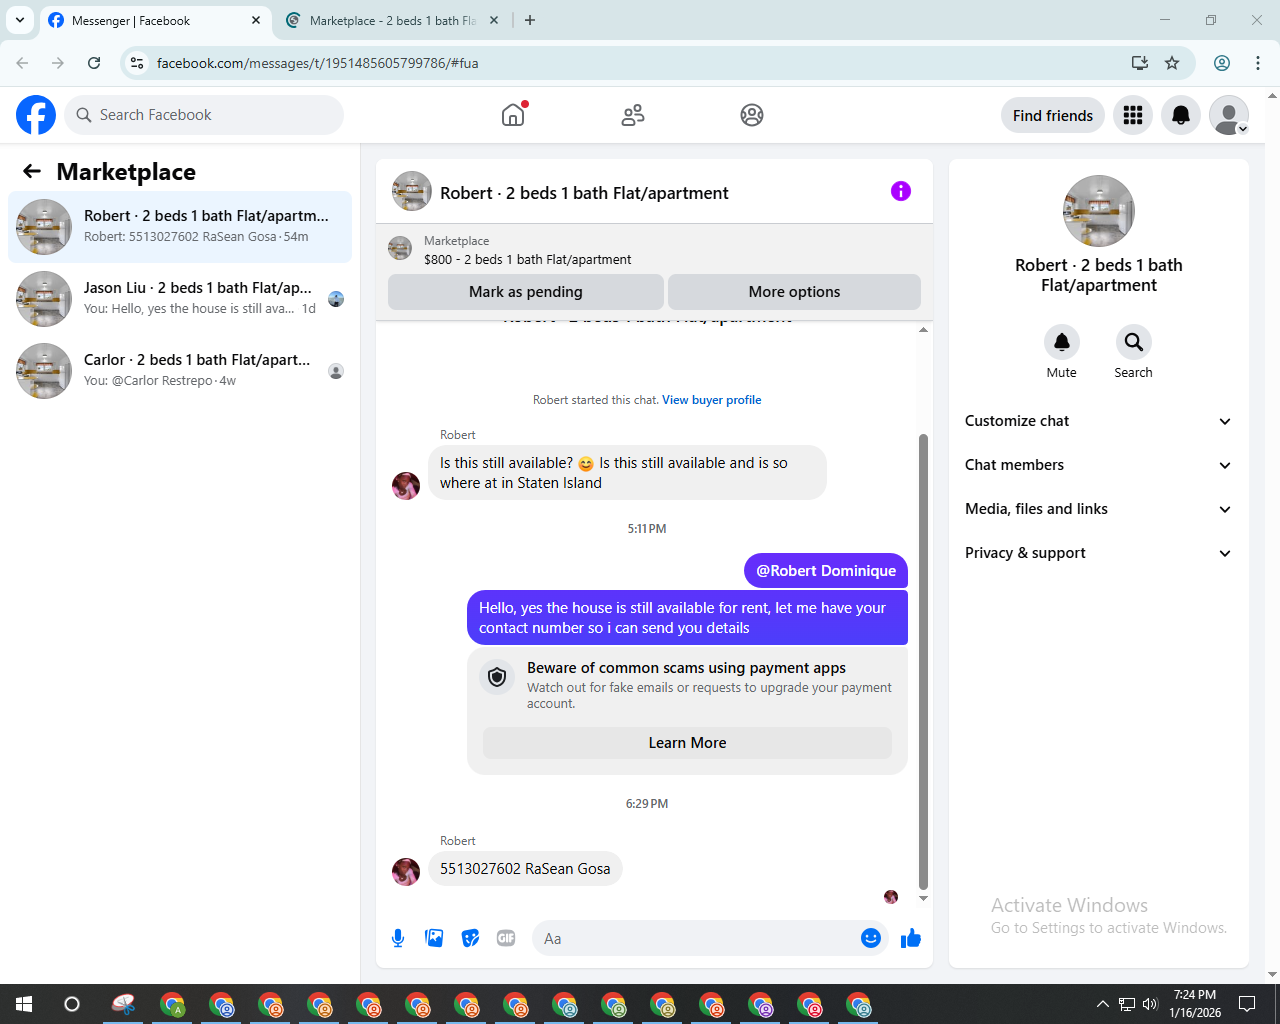This screenshot has width=1280, height=1024.
Task: Click the Find friends button
Action: tap(1053, 115)
